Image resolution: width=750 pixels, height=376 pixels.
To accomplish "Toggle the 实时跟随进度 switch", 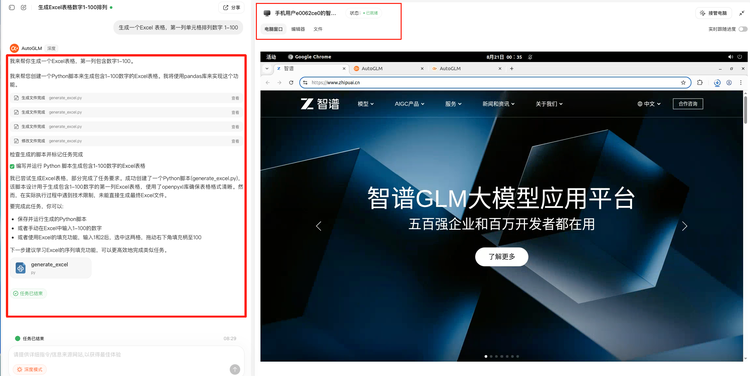I will pyautogui.click(x=743, y=29).
